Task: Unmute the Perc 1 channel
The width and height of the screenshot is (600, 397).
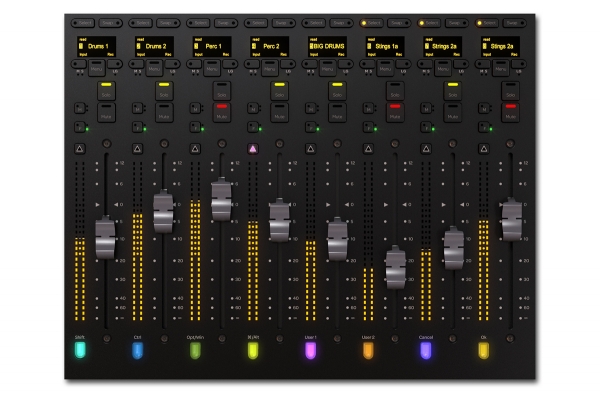Action: click(222, 113)
